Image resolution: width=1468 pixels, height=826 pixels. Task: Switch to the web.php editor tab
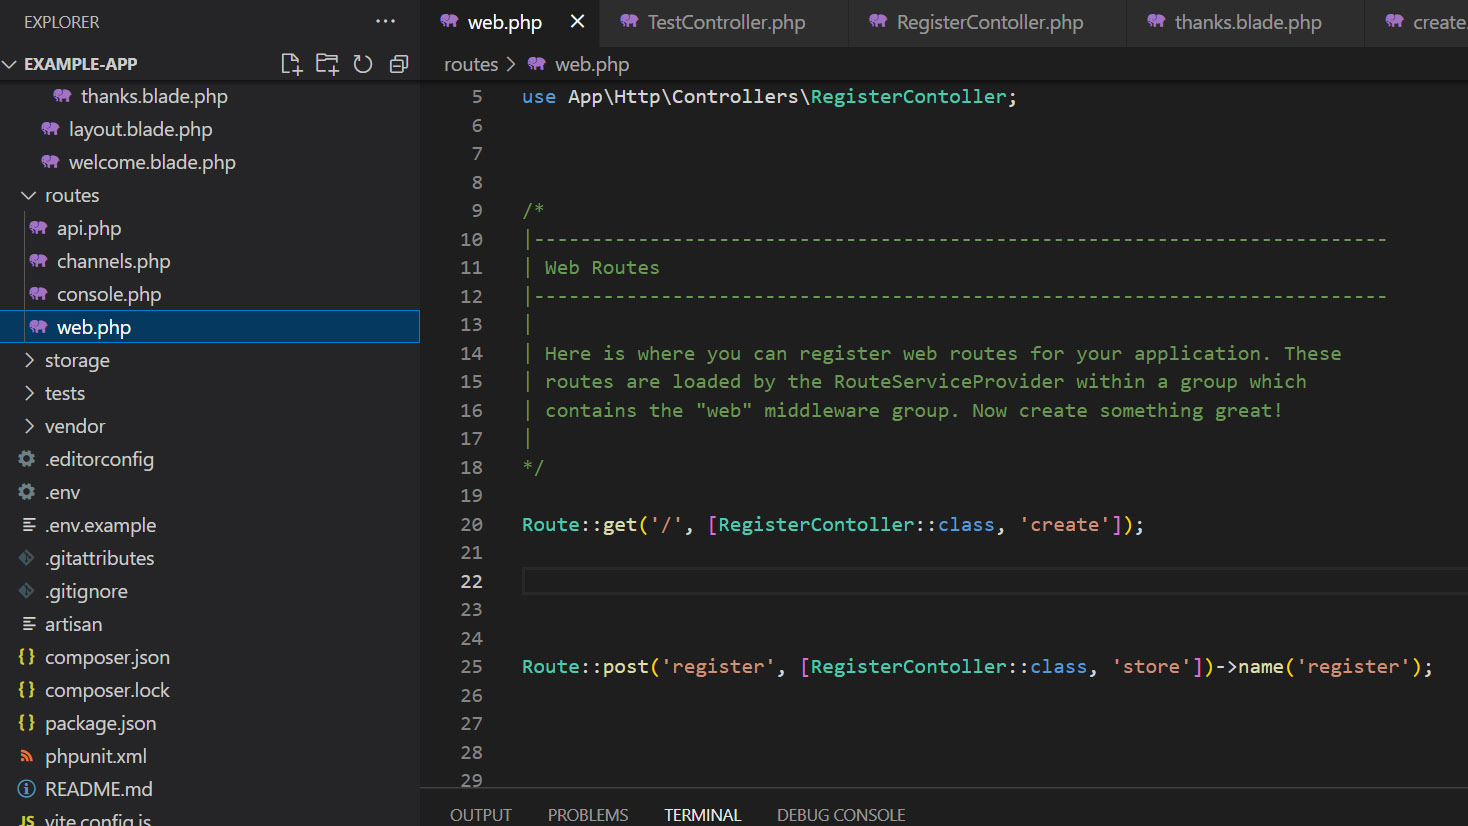(504, 22)
